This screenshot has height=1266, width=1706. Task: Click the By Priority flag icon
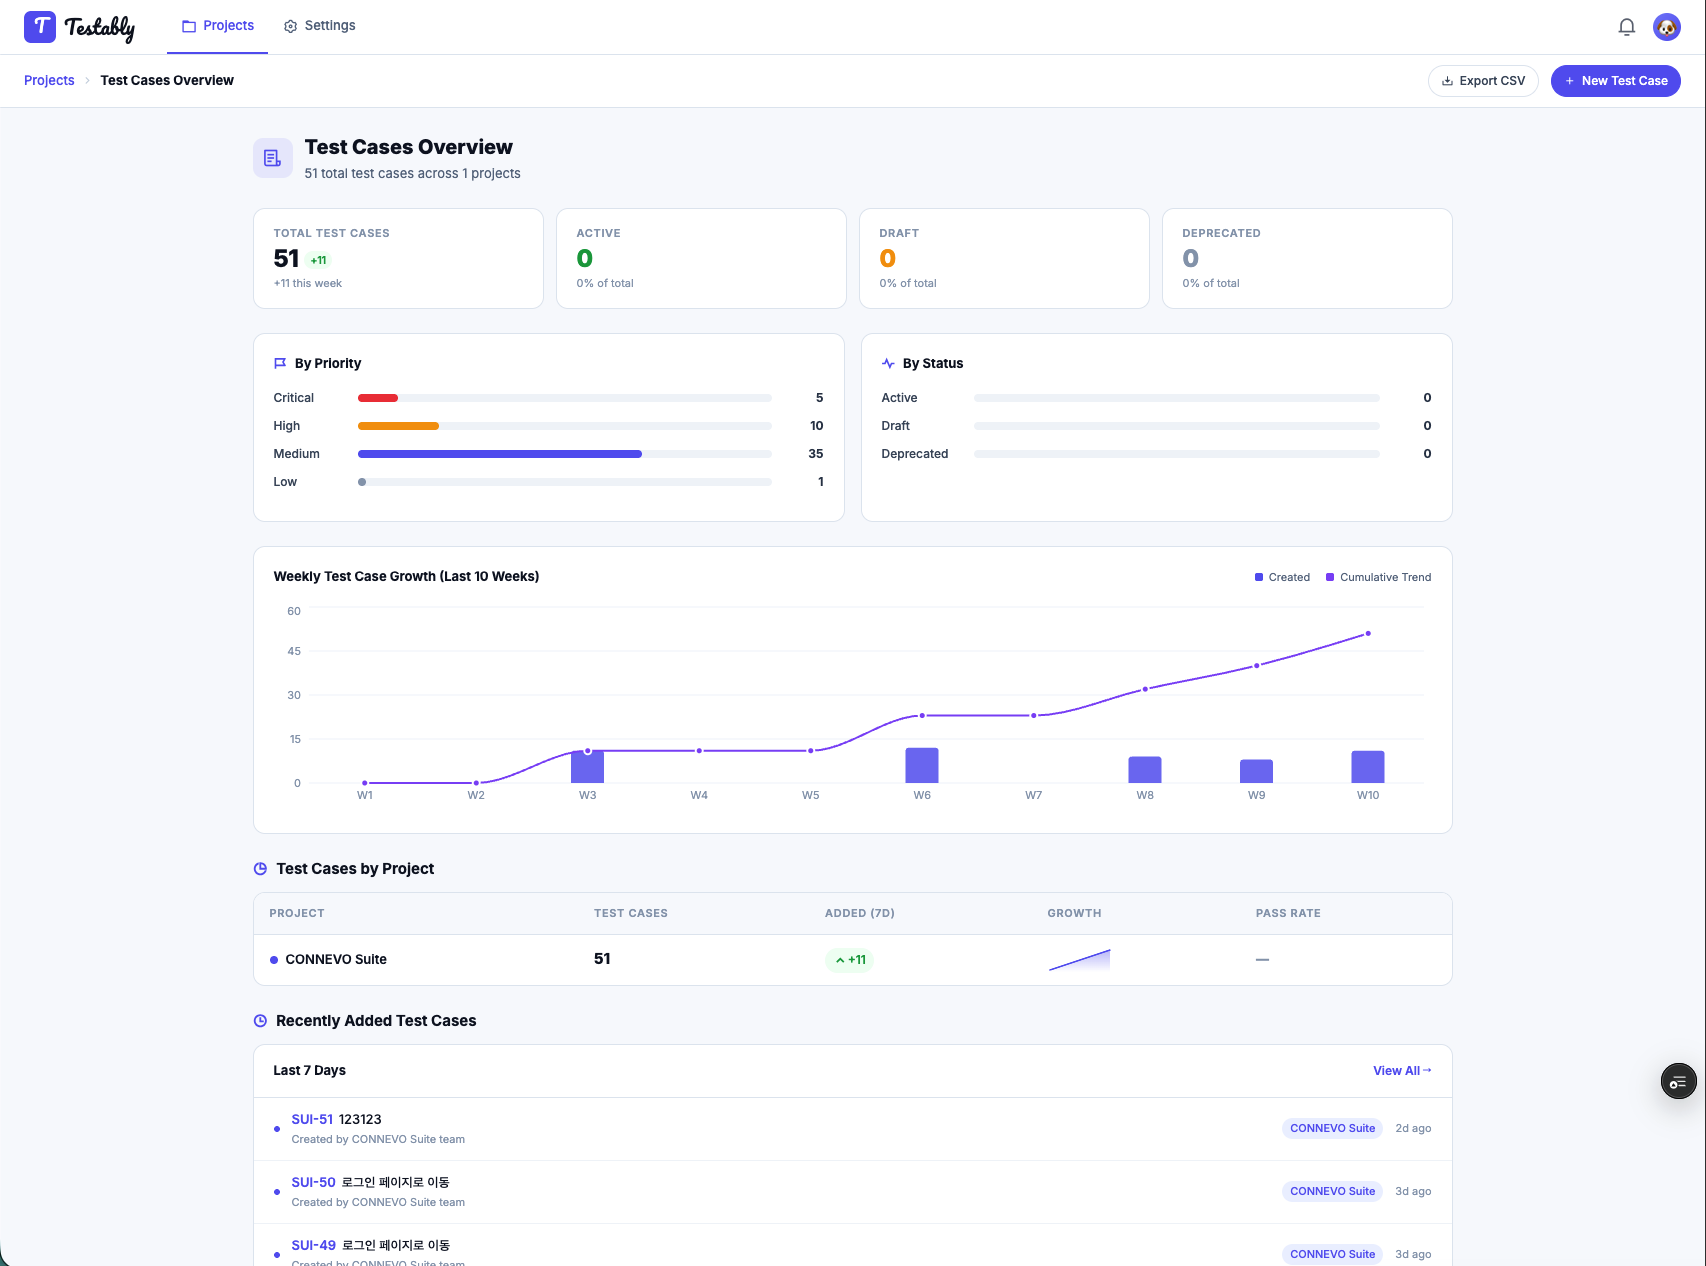280,363
